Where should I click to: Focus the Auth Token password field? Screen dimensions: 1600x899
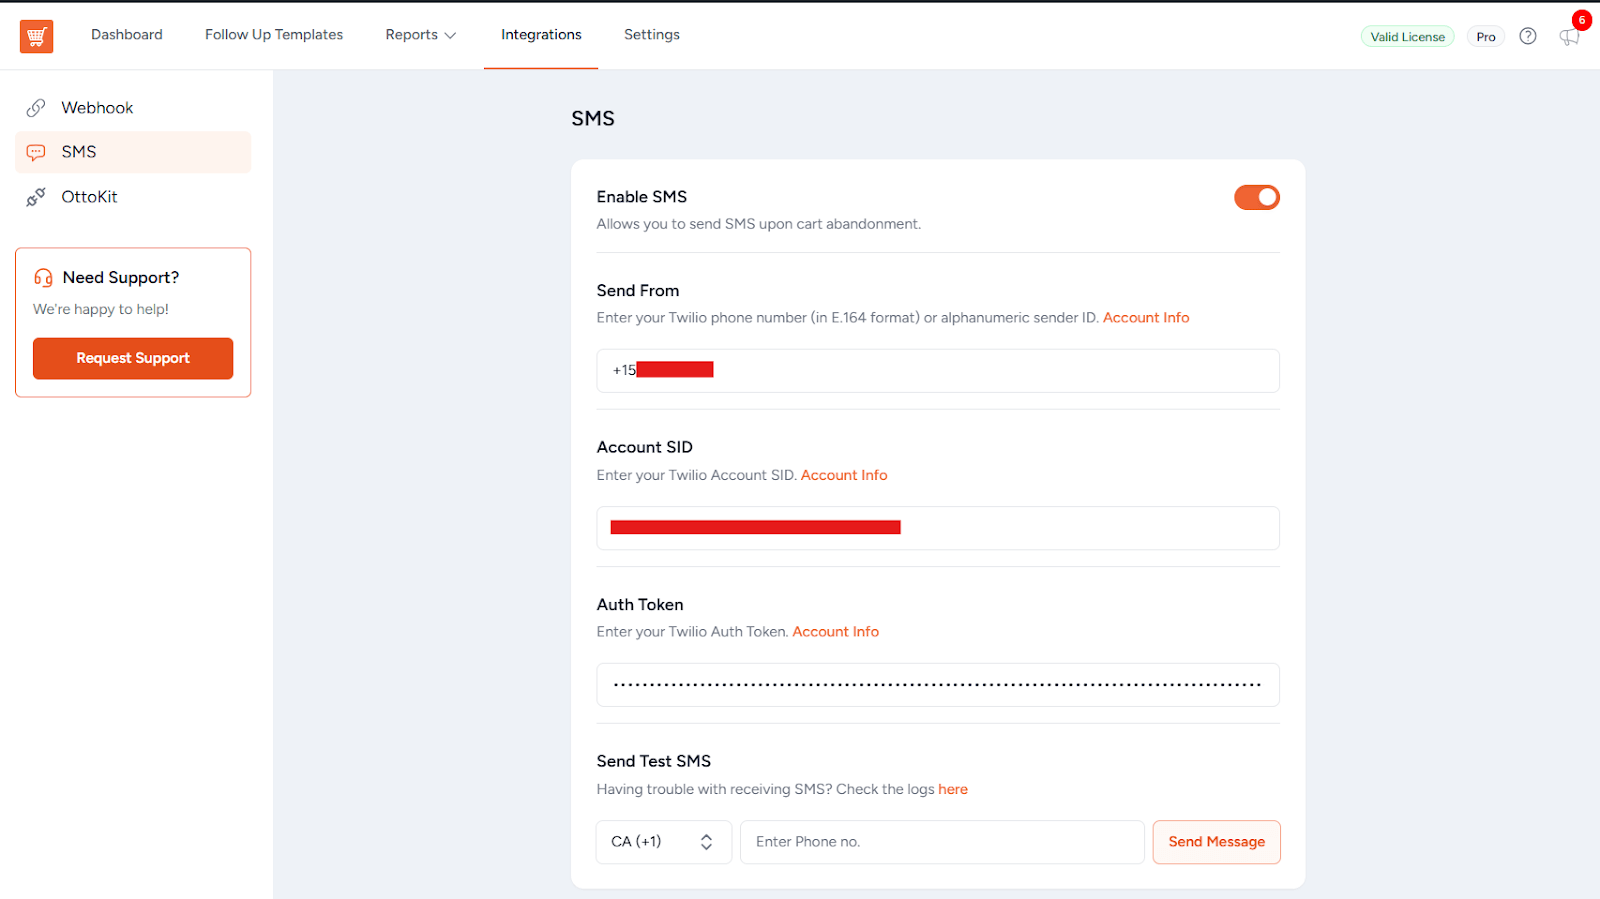(x=938, y=685)
